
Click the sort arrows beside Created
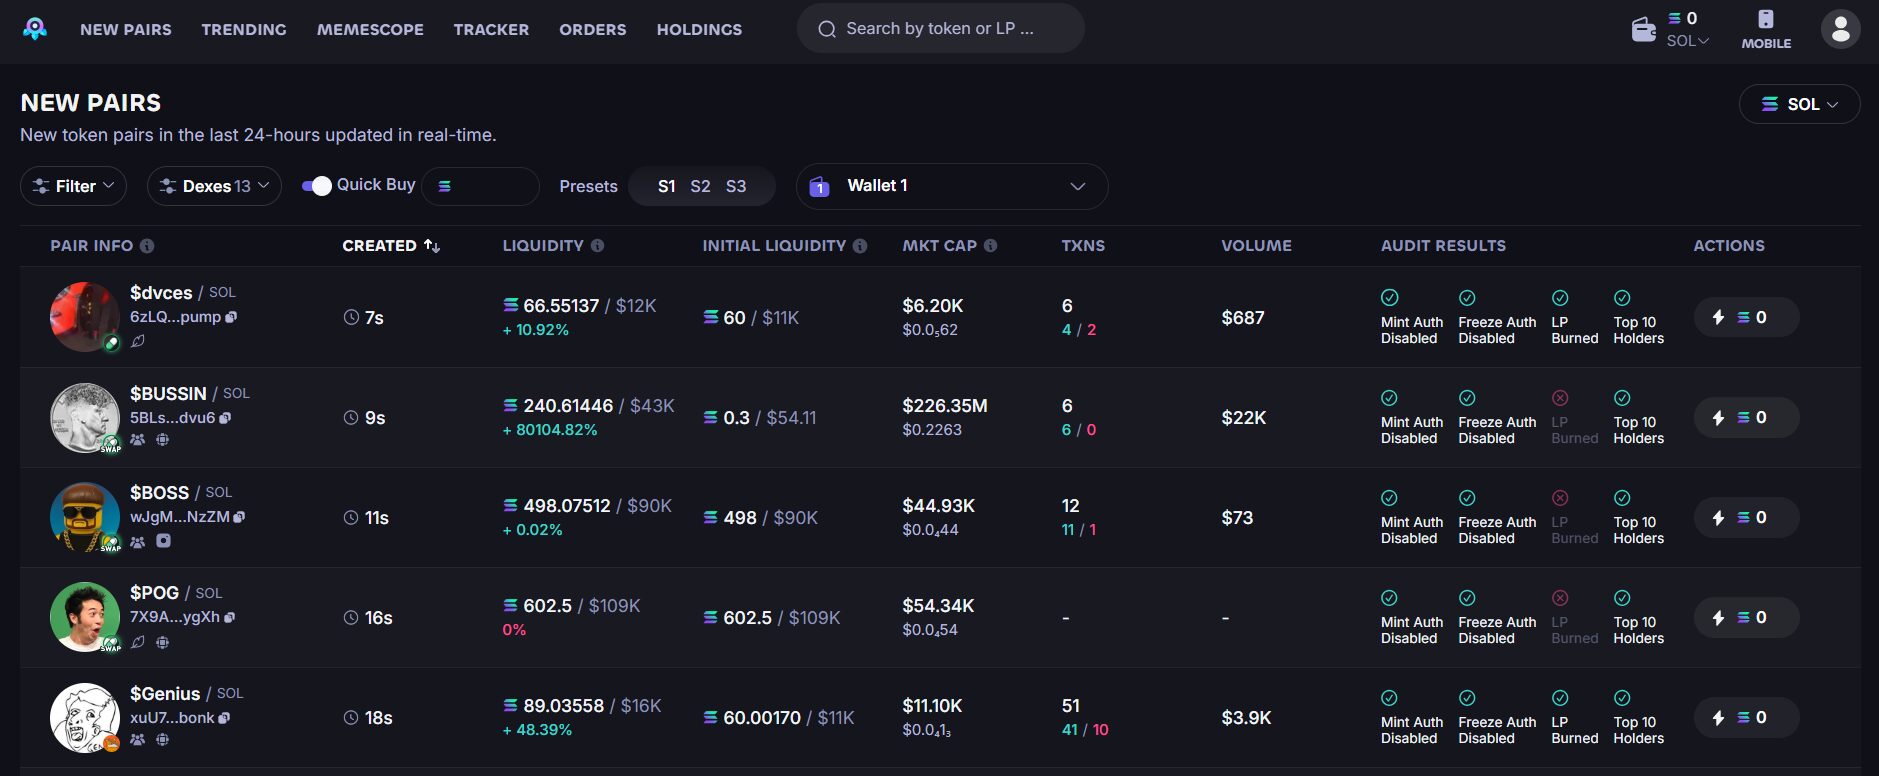tap(432, 246)
